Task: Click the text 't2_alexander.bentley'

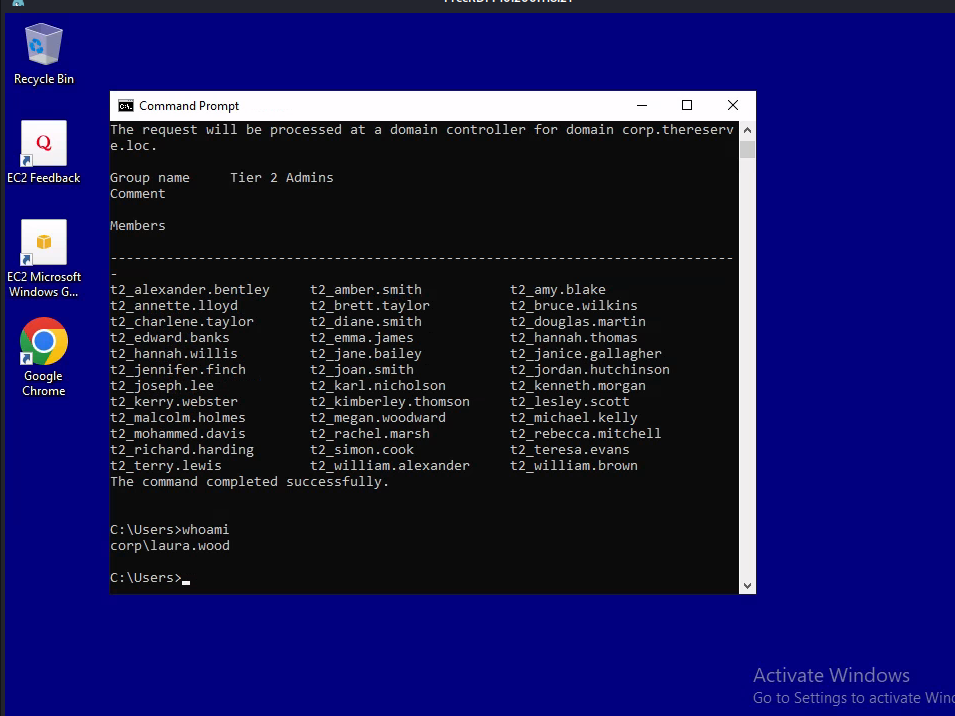Action: click(190, 290)
